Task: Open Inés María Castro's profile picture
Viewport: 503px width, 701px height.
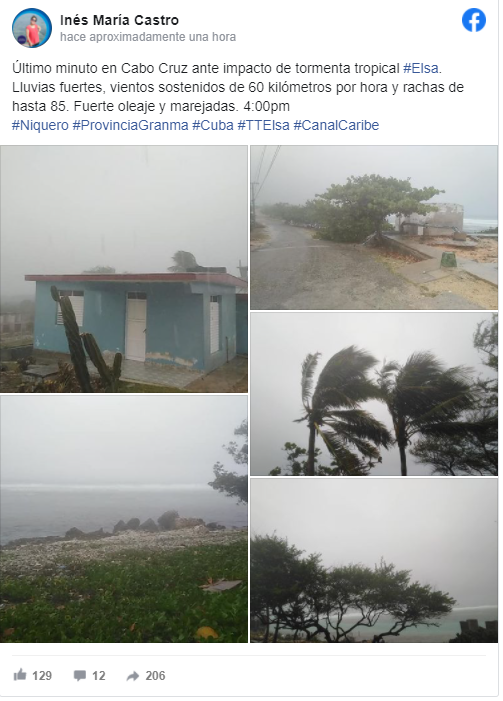Action: [x=31, y=28]
